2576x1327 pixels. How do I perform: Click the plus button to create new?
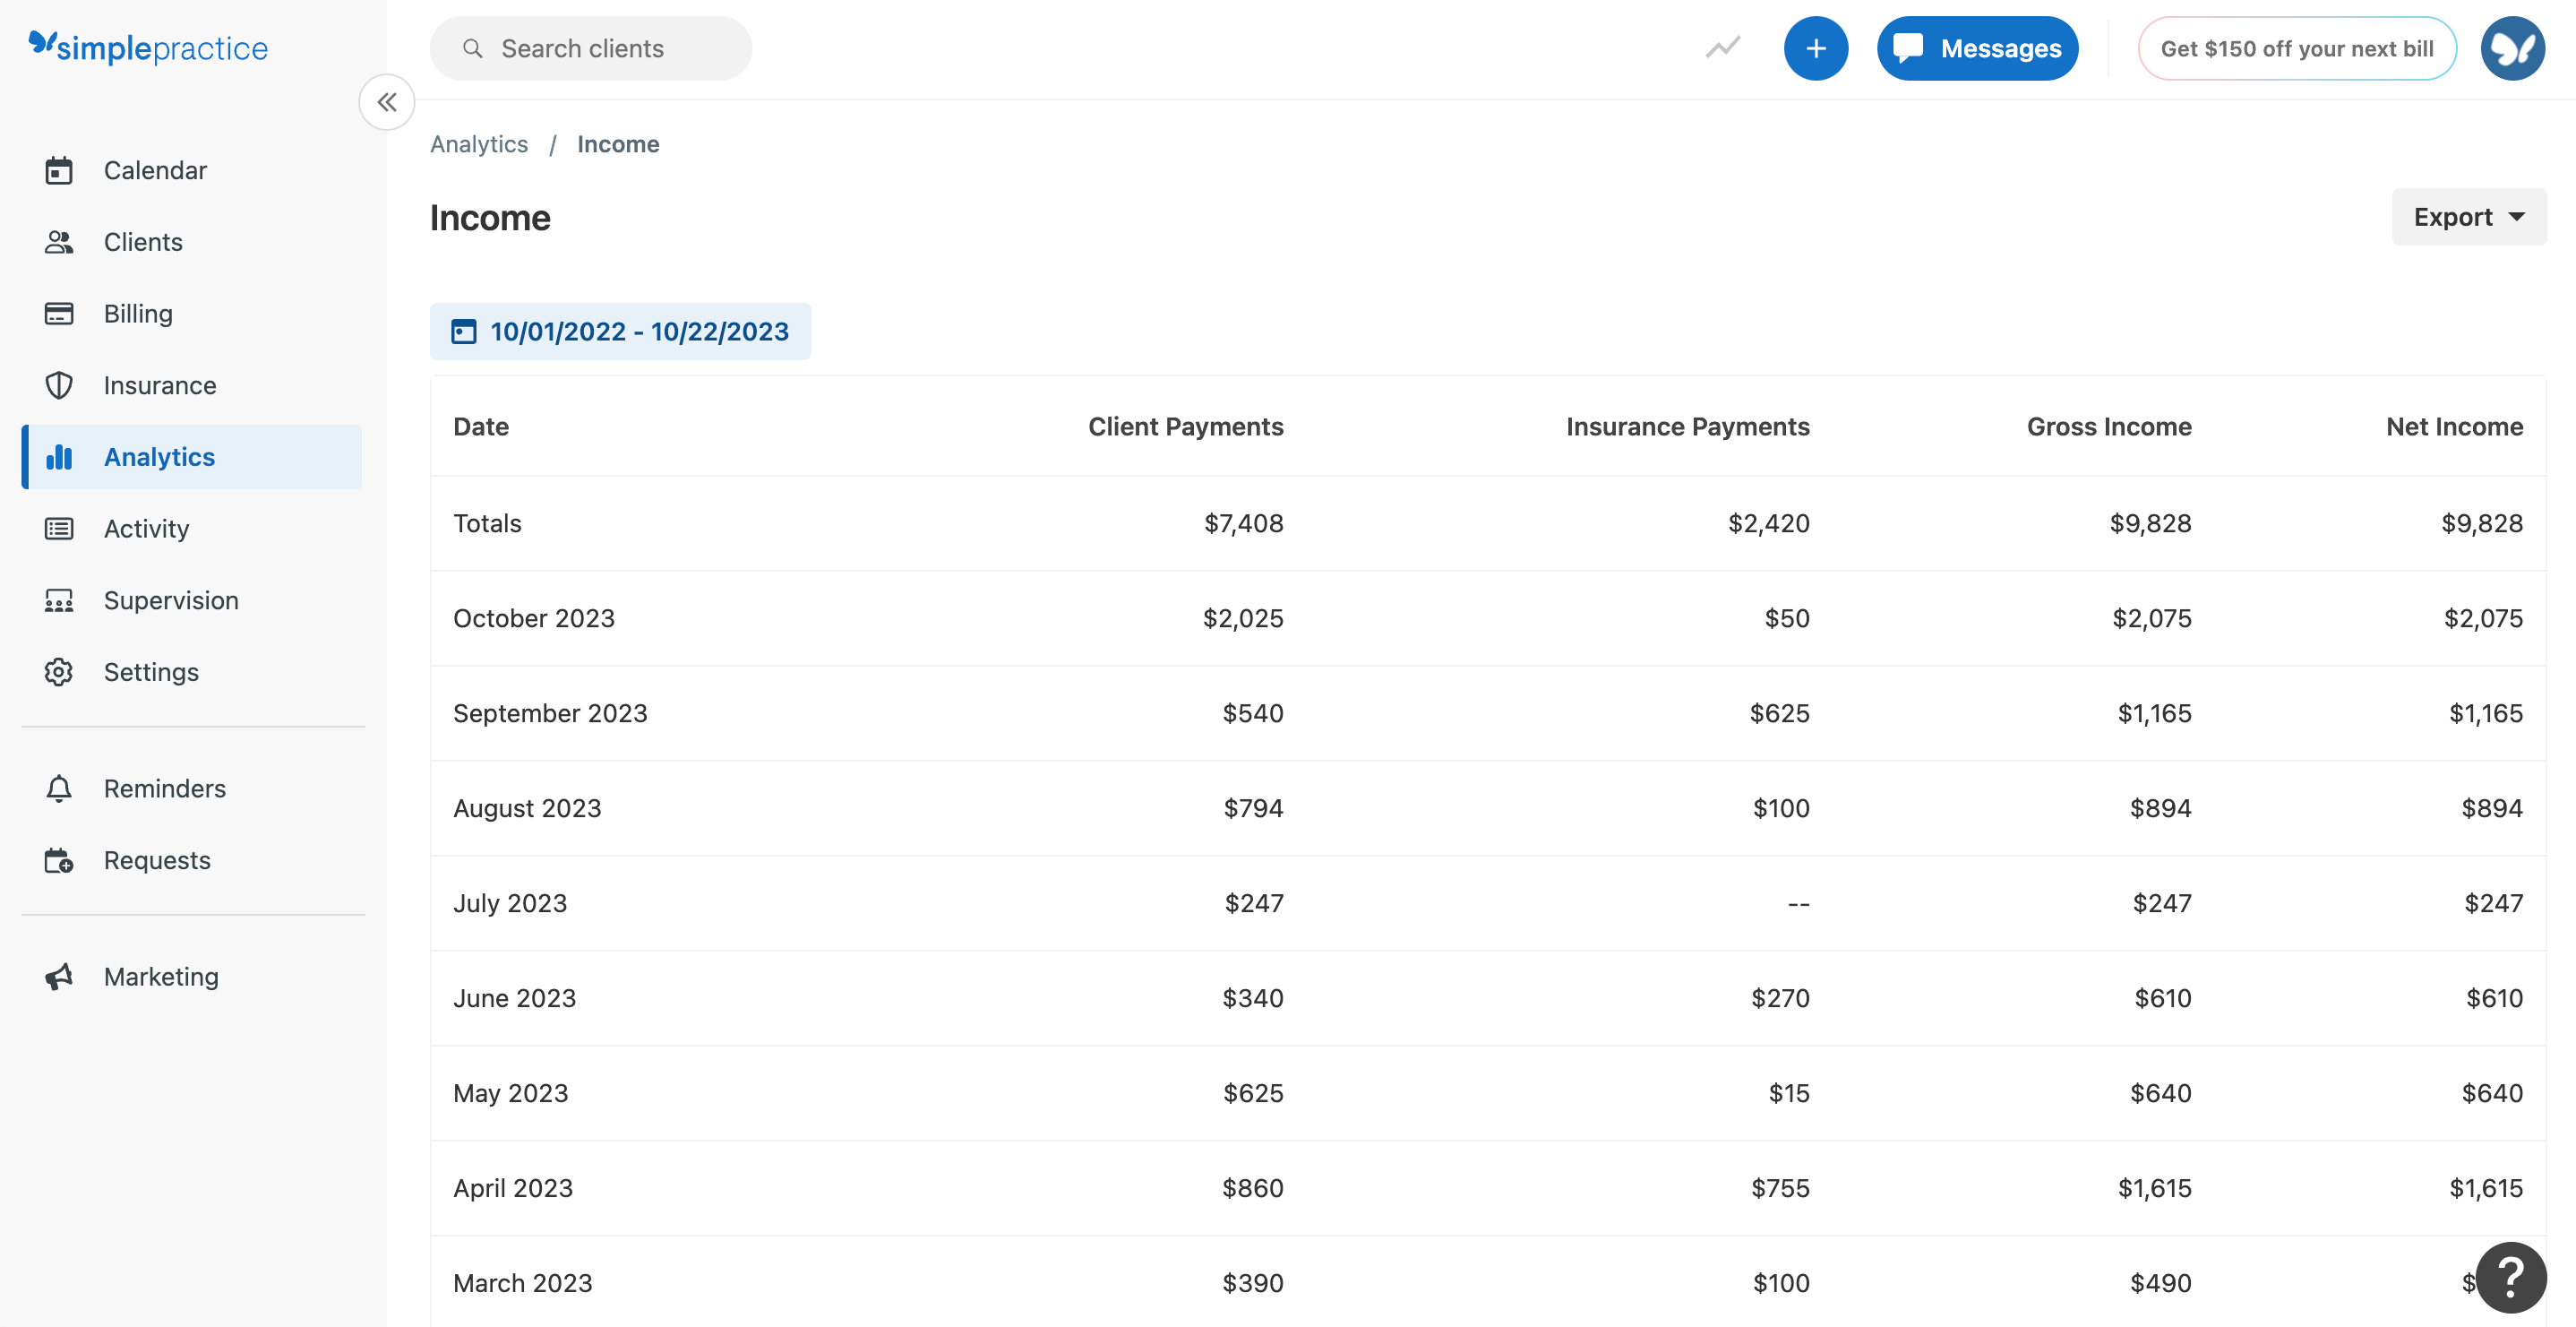click(1816, 47)
